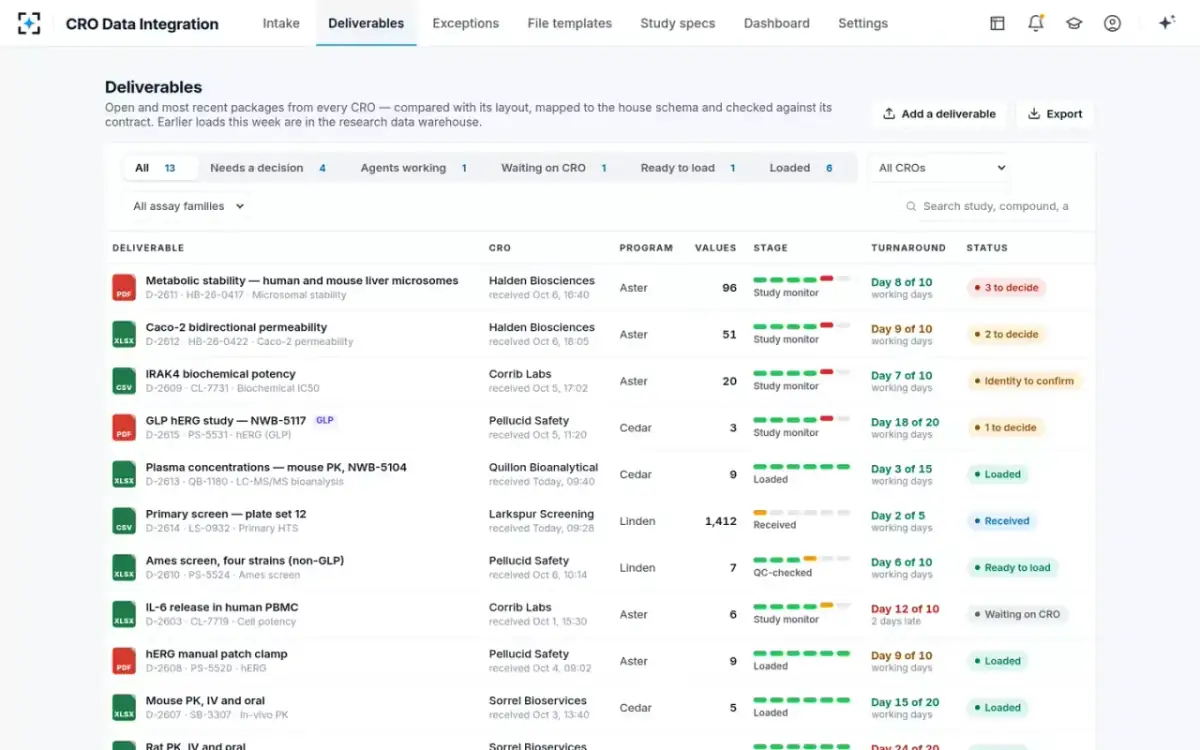
Task: Click the Export button
Action: (x=1055, y=114)
